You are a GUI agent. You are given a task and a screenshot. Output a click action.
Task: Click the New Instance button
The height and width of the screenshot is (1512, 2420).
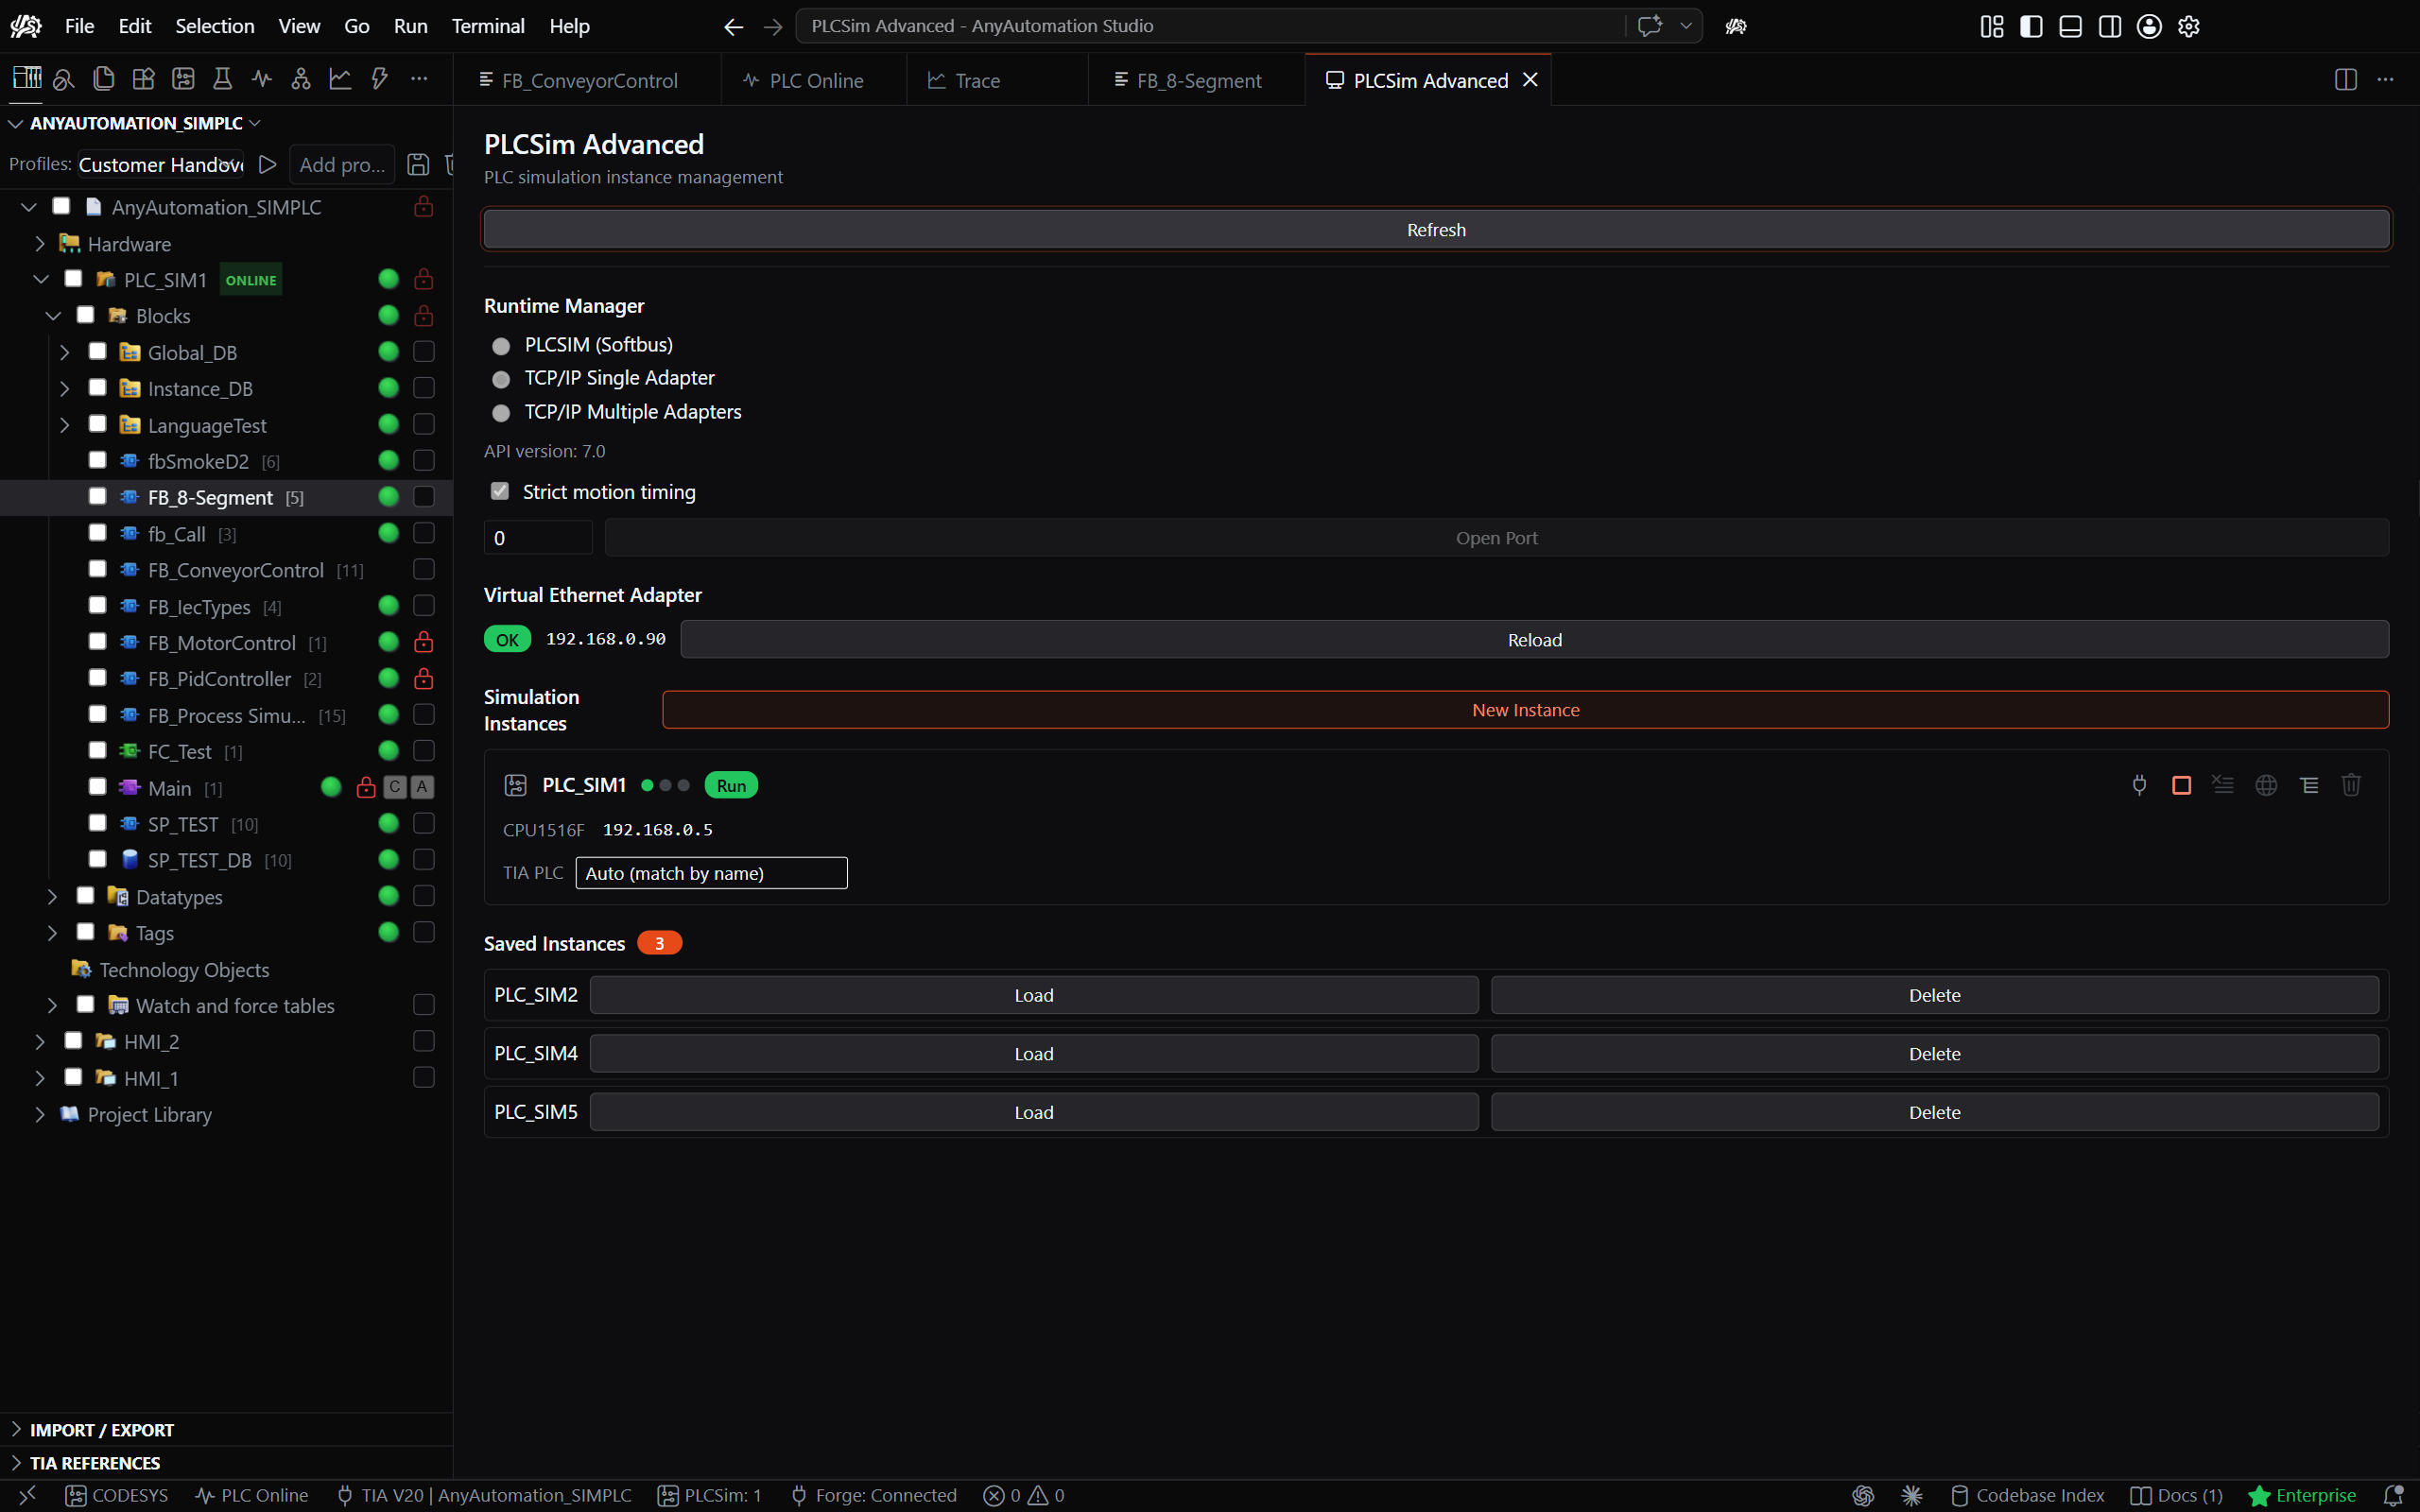[1525, 710]
